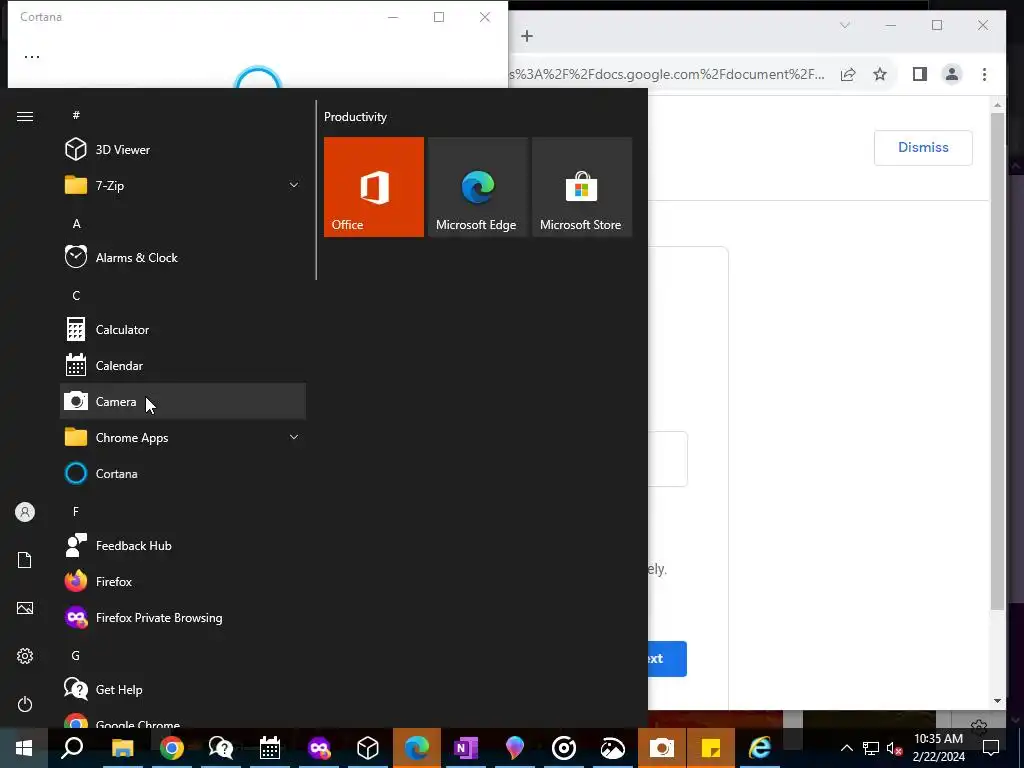This screenshot has width=1024, height=768.
Task: Open the Chrome profile avatar
Action: [952, 74]
